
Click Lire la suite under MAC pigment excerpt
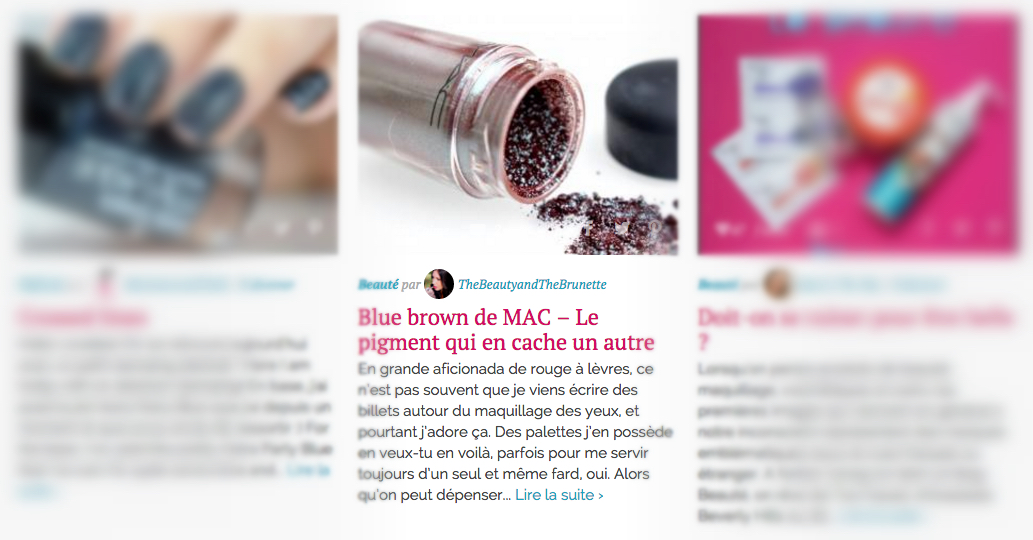click(559, 495)
